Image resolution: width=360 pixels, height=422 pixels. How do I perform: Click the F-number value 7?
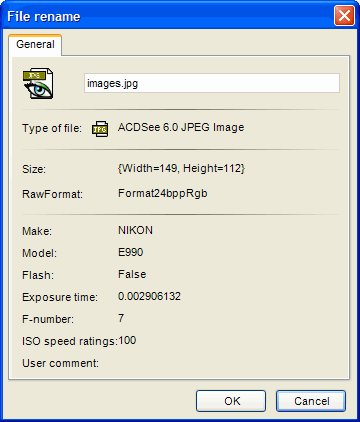click(x=121, y=318)
